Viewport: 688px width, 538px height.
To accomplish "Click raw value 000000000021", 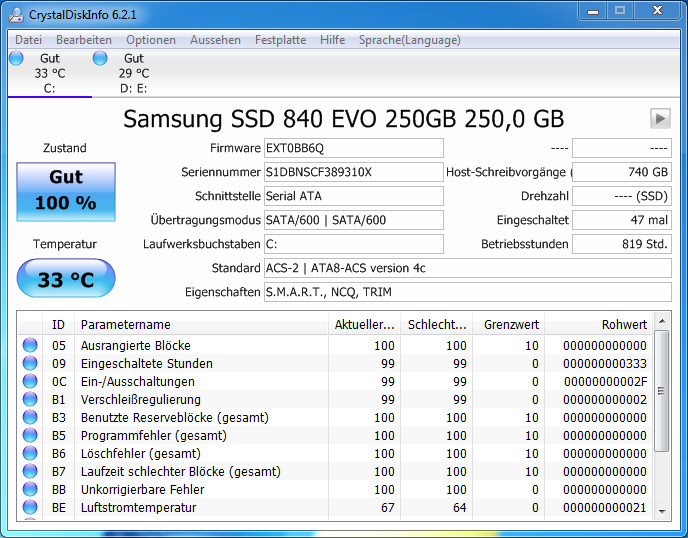I will [x=605, y=508].
